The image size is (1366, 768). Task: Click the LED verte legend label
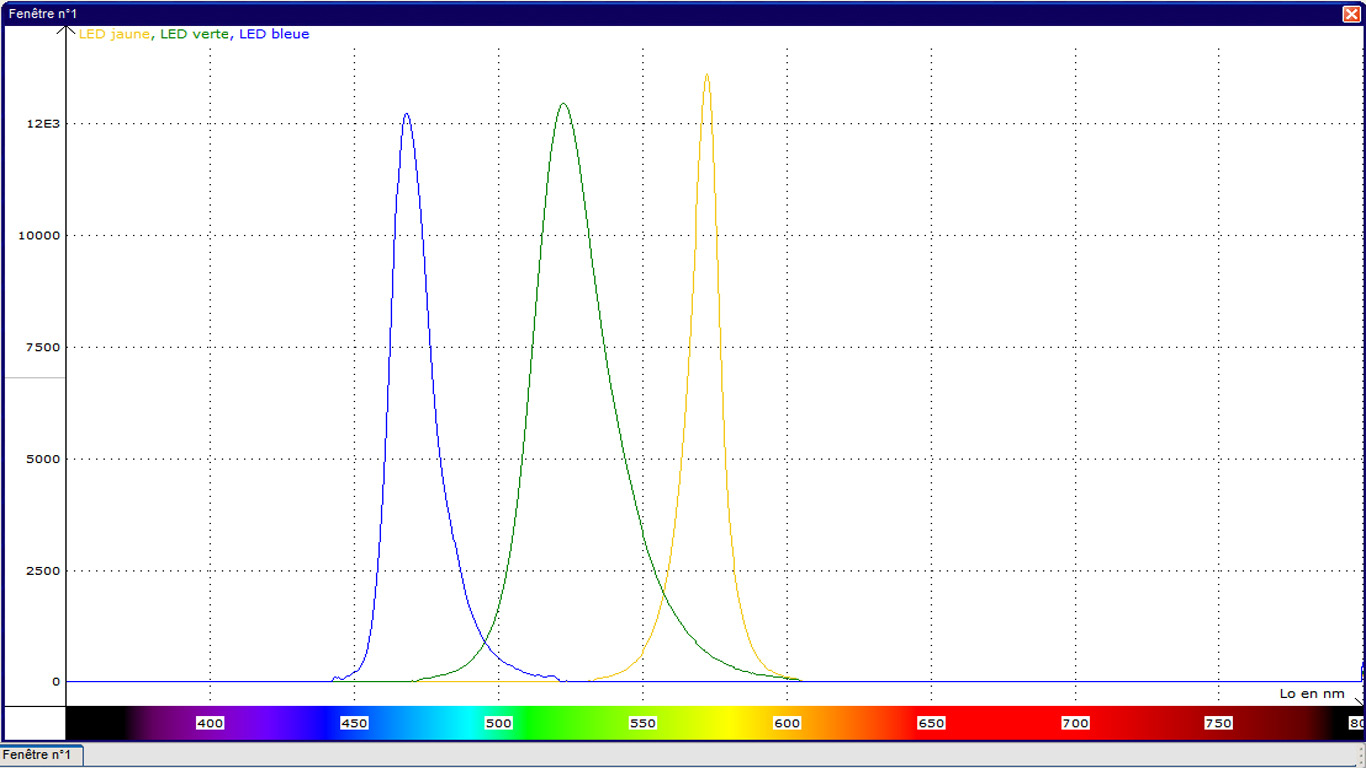pos(195,34)
